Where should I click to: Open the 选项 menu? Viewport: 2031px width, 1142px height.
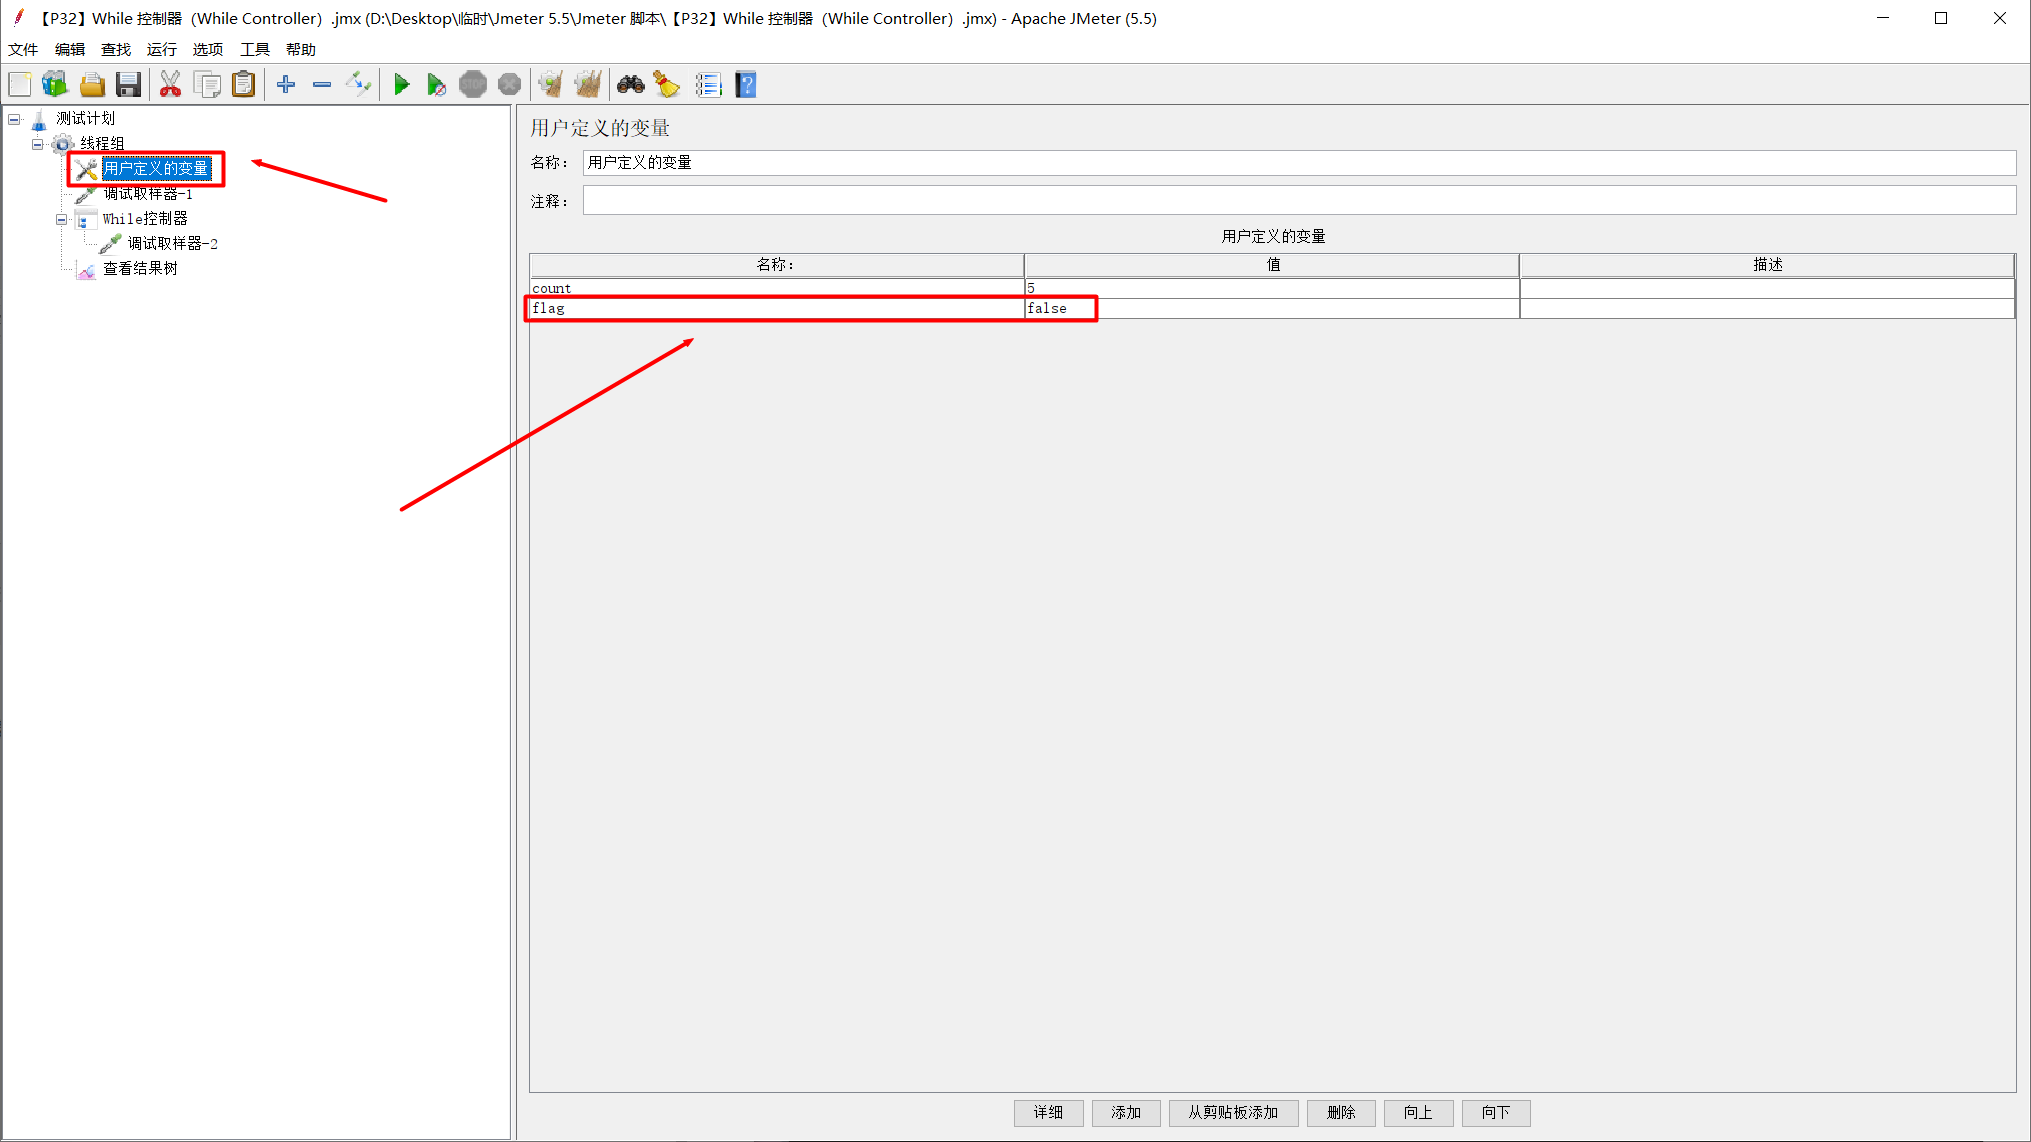click(207, 49)
